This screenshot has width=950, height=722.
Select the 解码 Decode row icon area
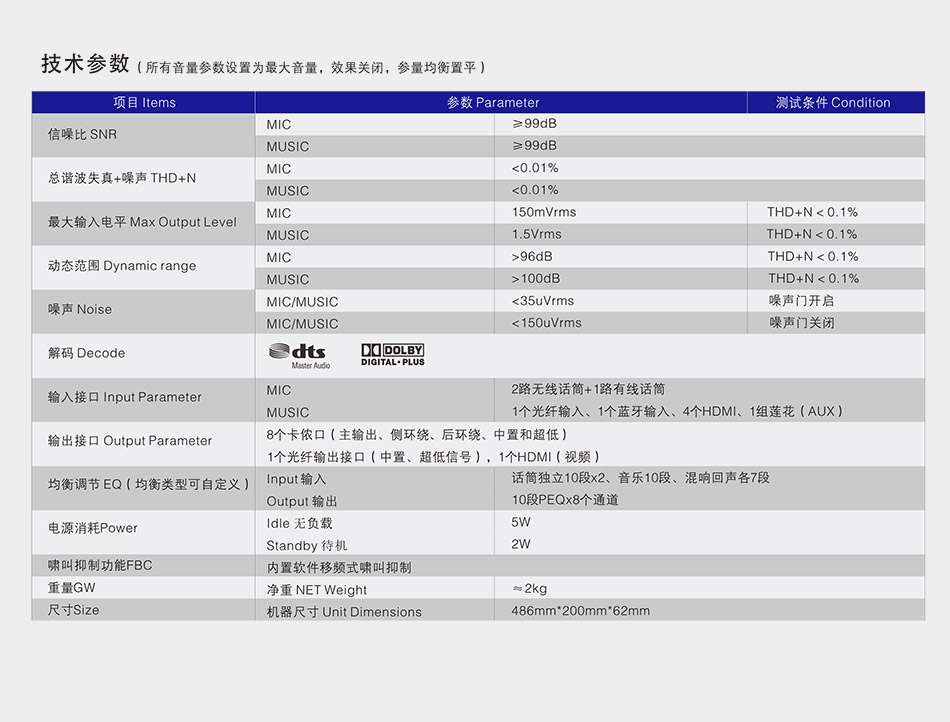coord(345,352)
